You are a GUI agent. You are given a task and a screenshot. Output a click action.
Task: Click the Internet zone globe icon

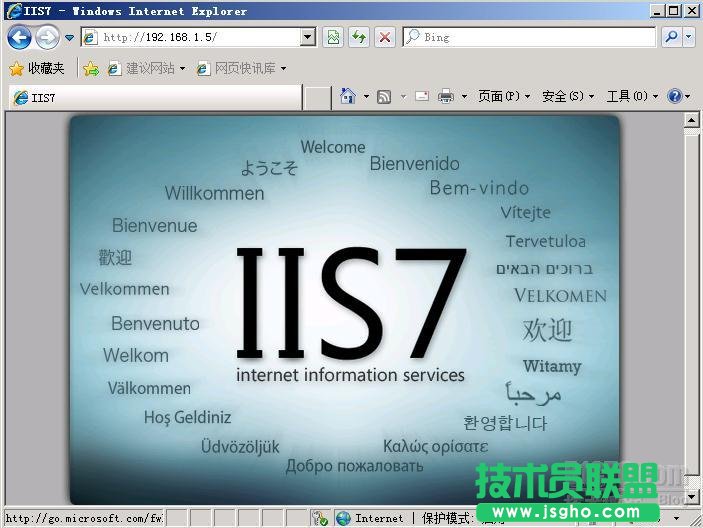343,519
